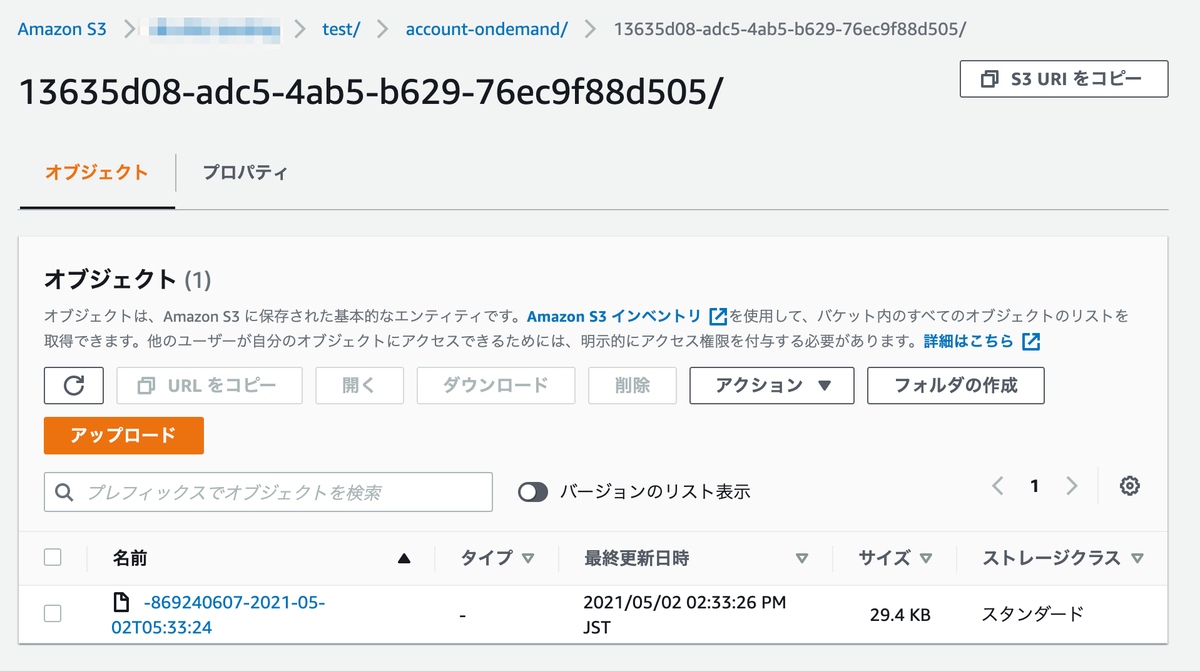Go to the next page arrow

coord(1072,486)
